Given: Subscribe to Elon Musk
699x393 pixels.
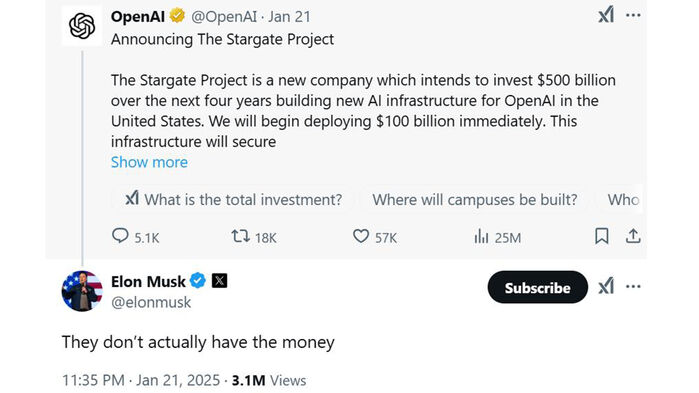Looking at the screenshot, I should click(x=538, y=287).
